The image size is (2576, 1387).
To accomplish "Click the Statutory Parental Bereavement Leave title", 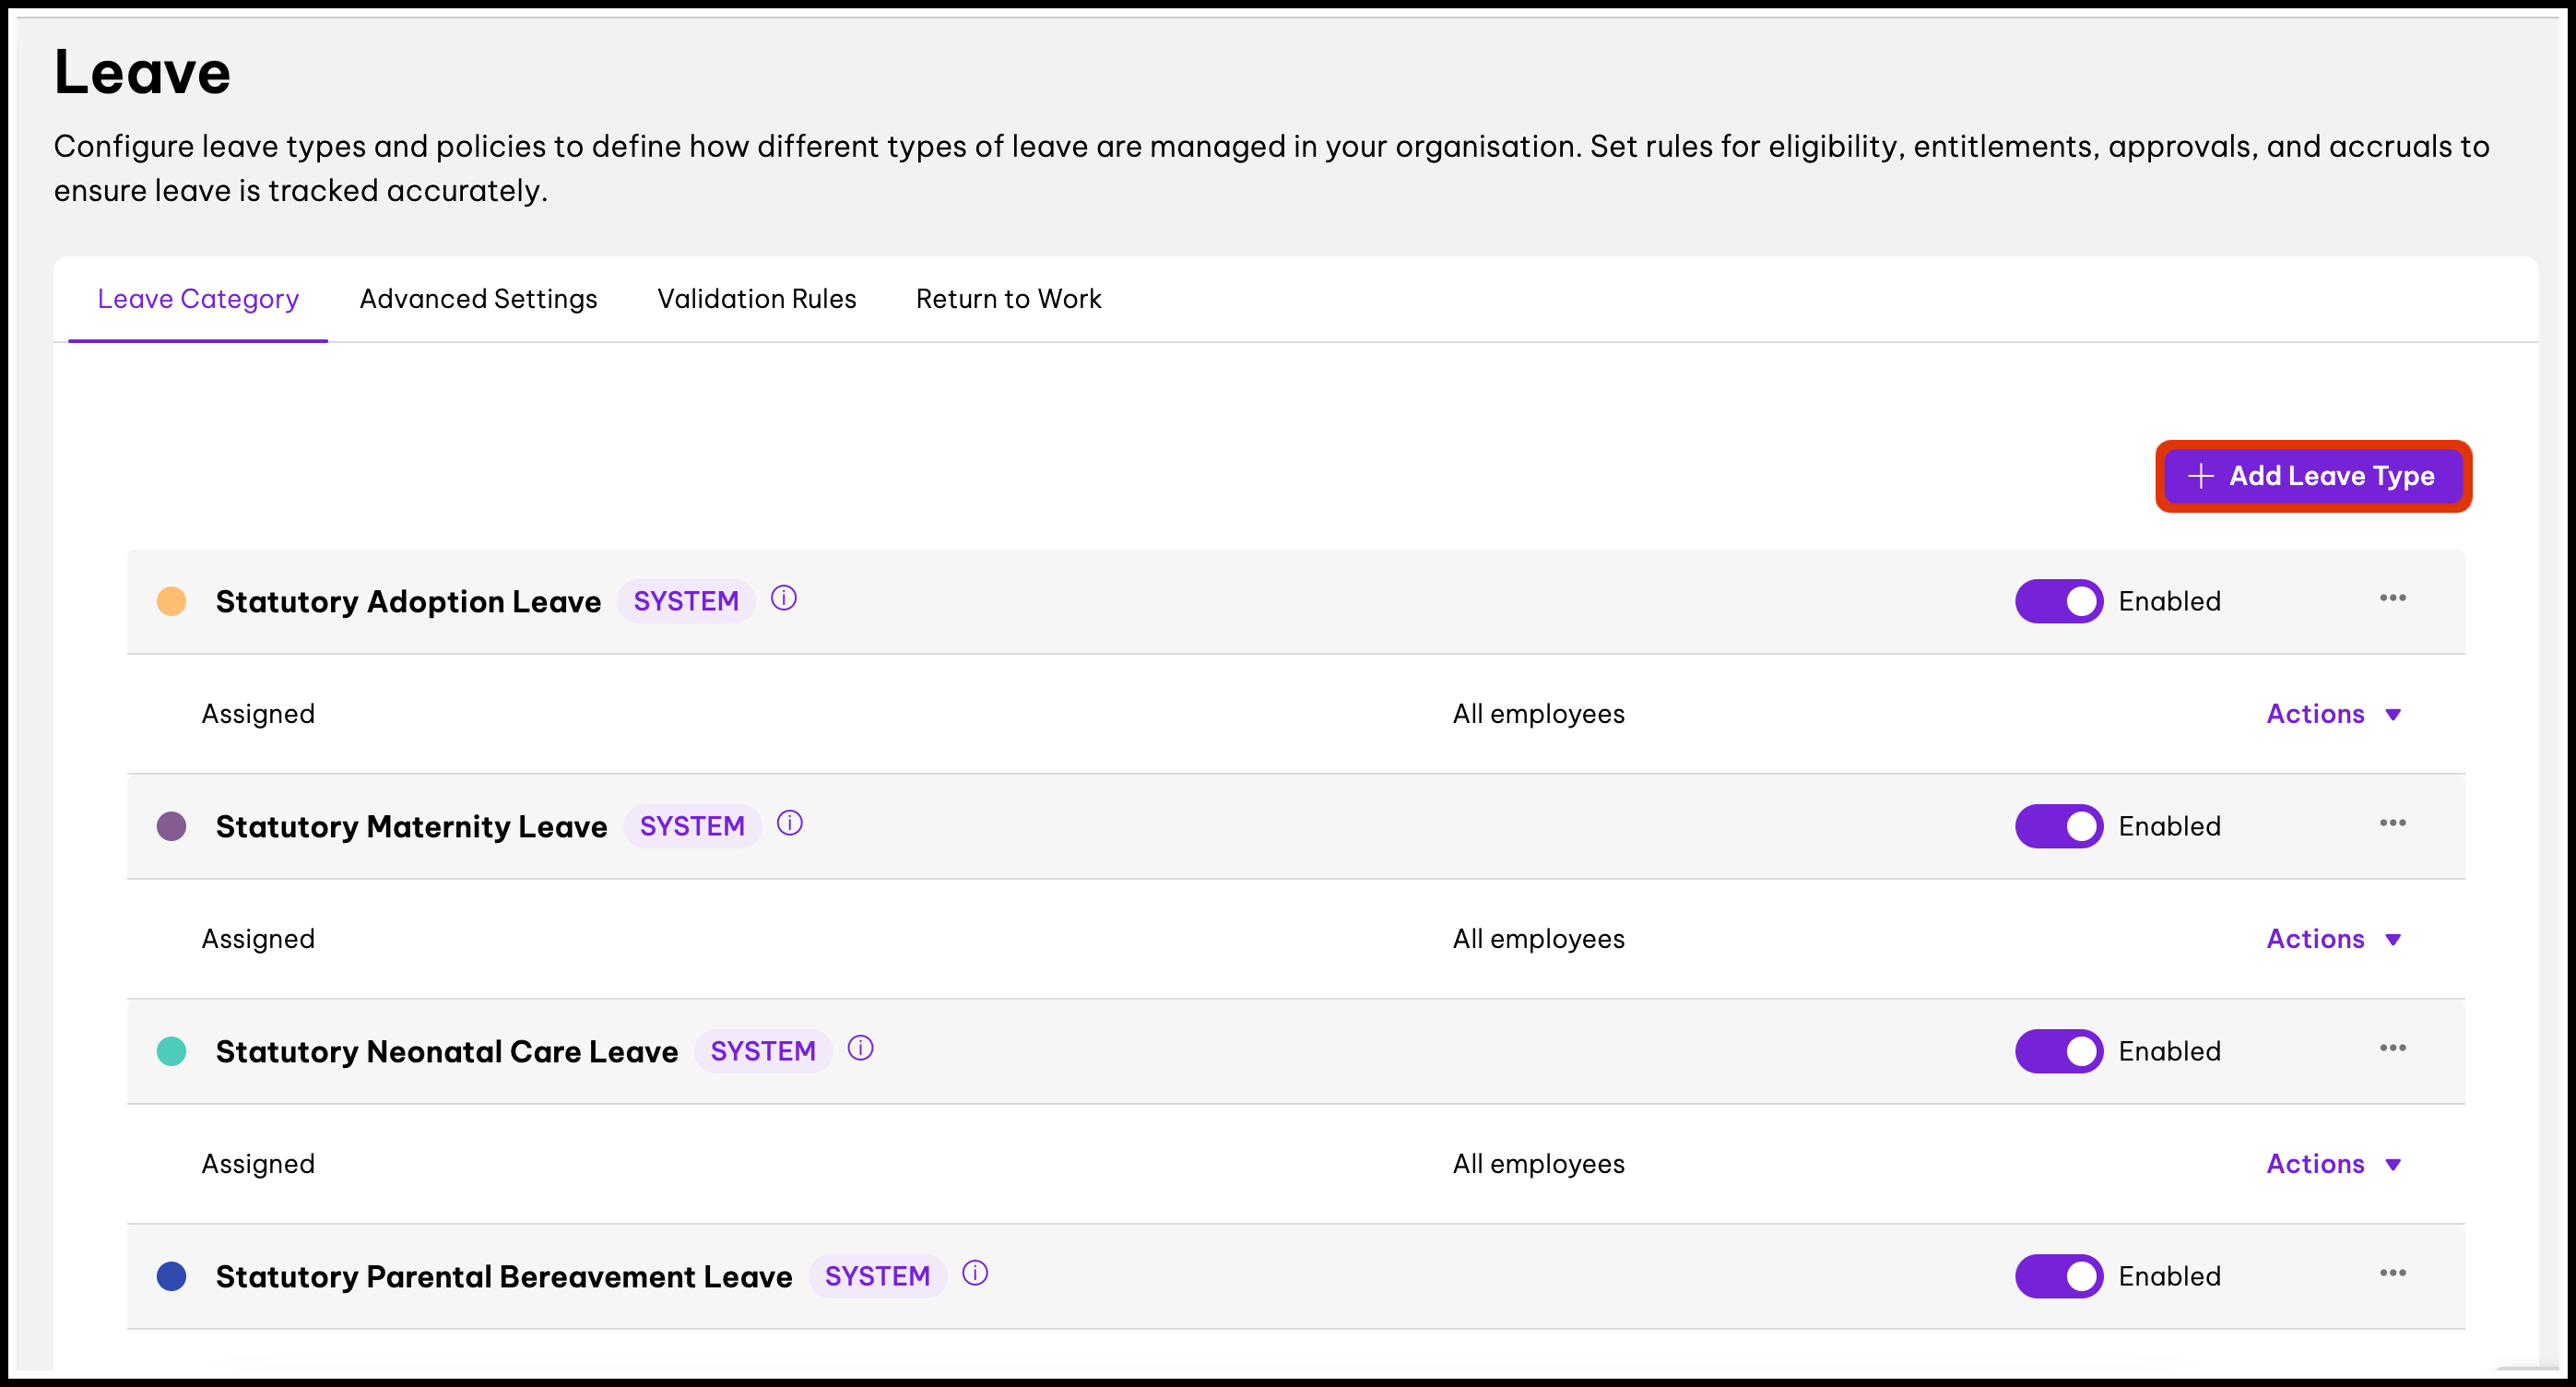I will coord(504,1276).
